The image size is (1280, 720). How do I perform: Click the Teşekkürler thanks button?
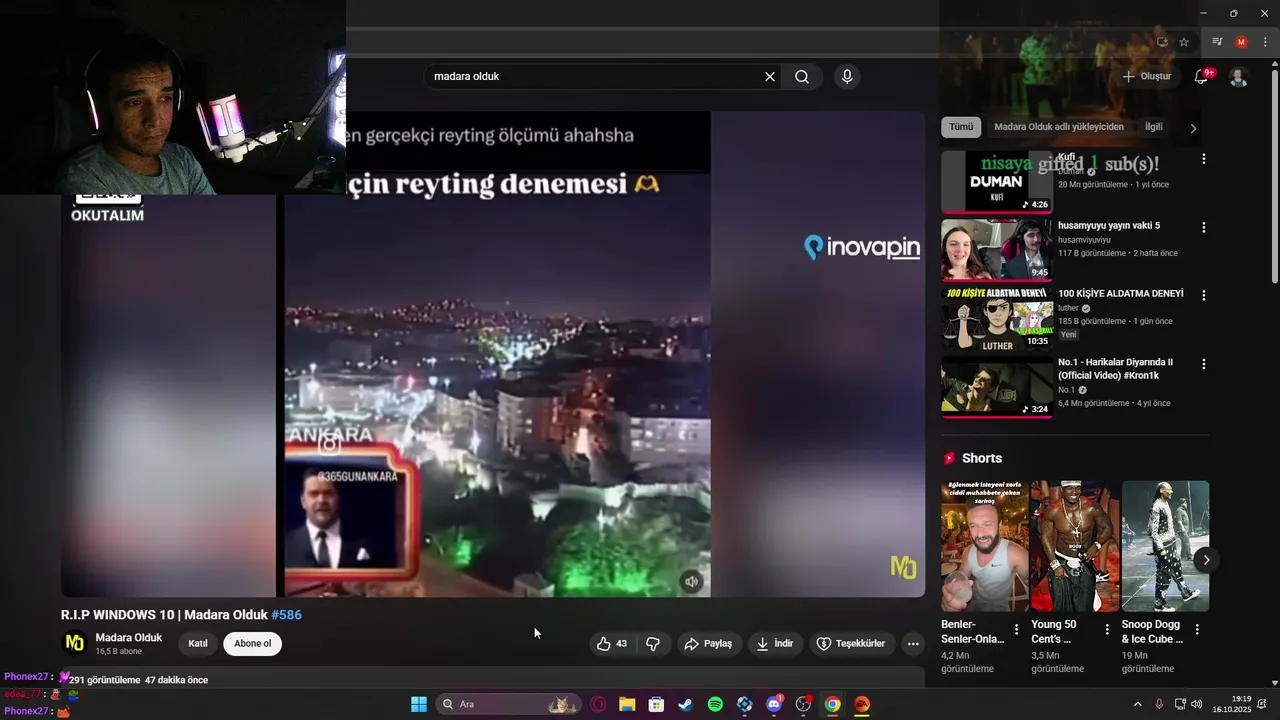click(851, 644)
